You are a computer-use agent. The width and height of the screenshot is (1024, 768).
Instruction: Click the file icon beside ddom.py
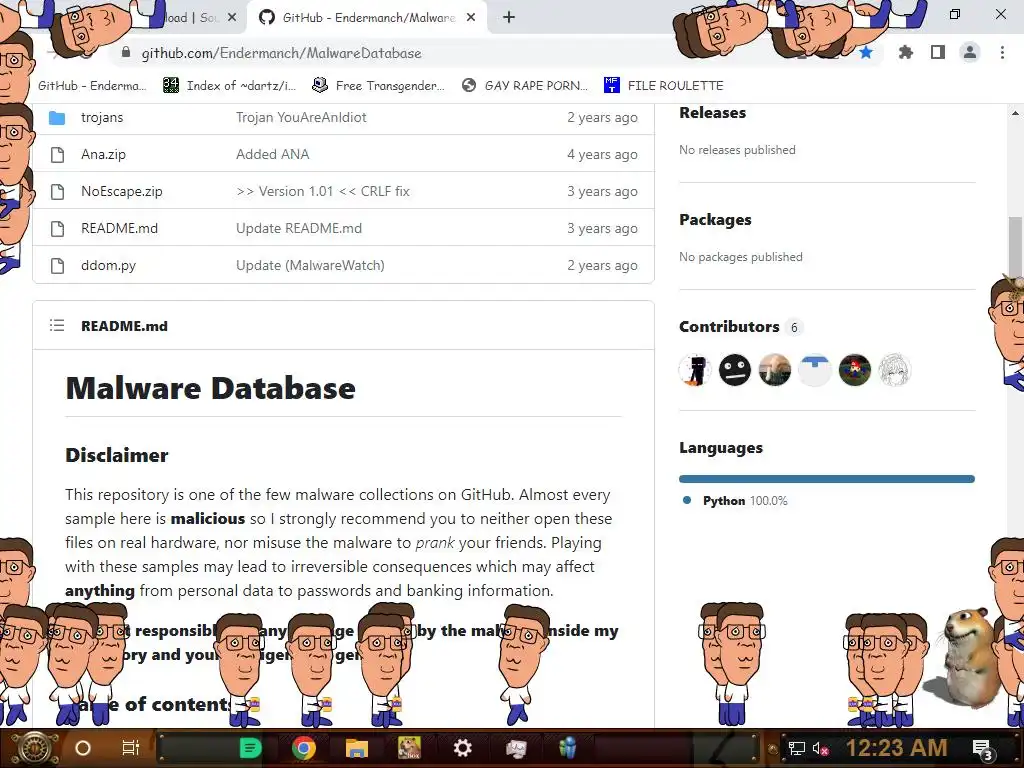tap(57, 266)
